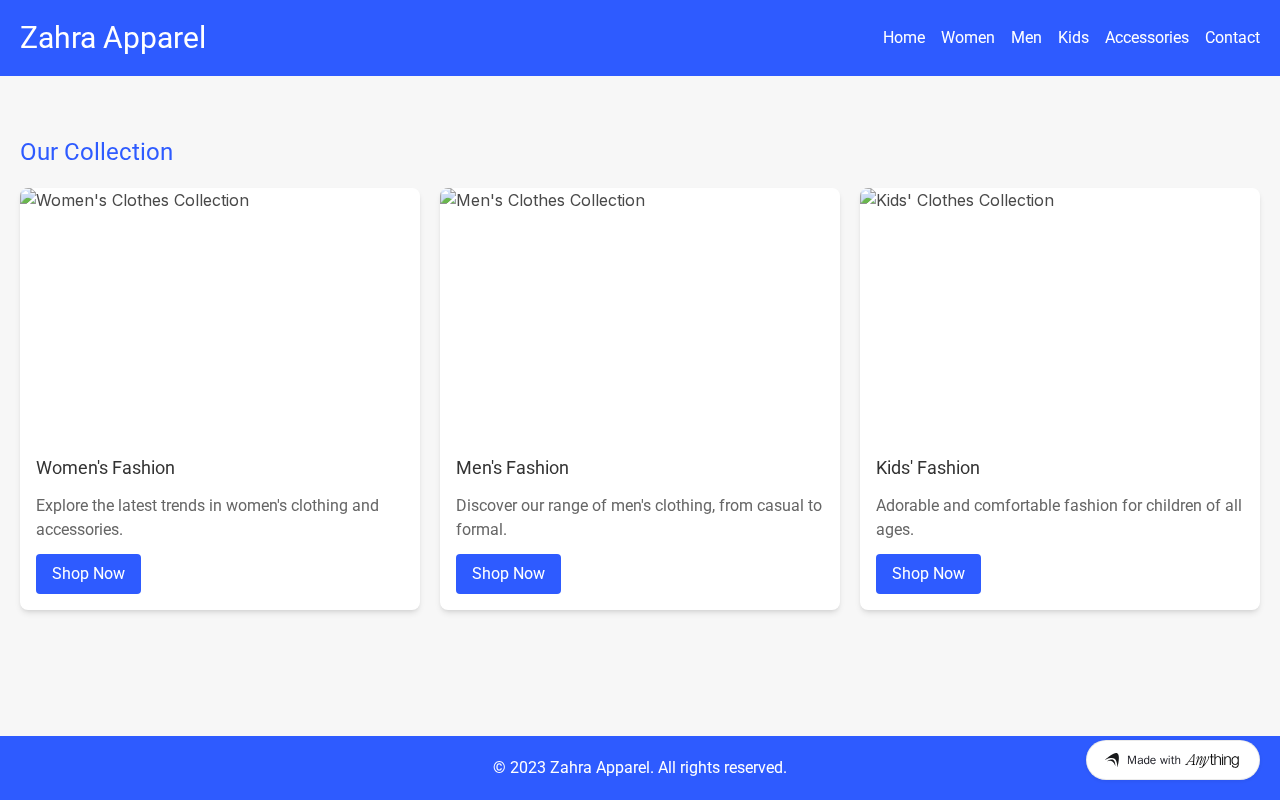This screenshot has width=1280, height=800.
Task: Click the Our Collection heading
Action: [x=96, y=152]
